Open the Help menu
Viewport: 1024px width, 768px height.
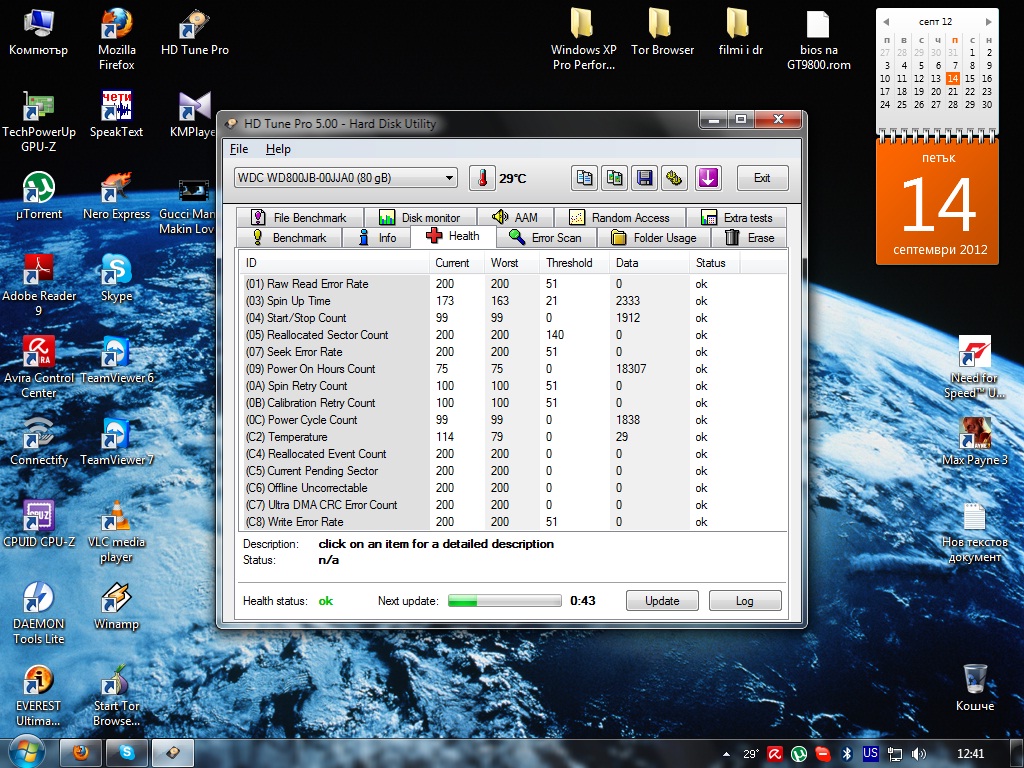coord(278,149)
